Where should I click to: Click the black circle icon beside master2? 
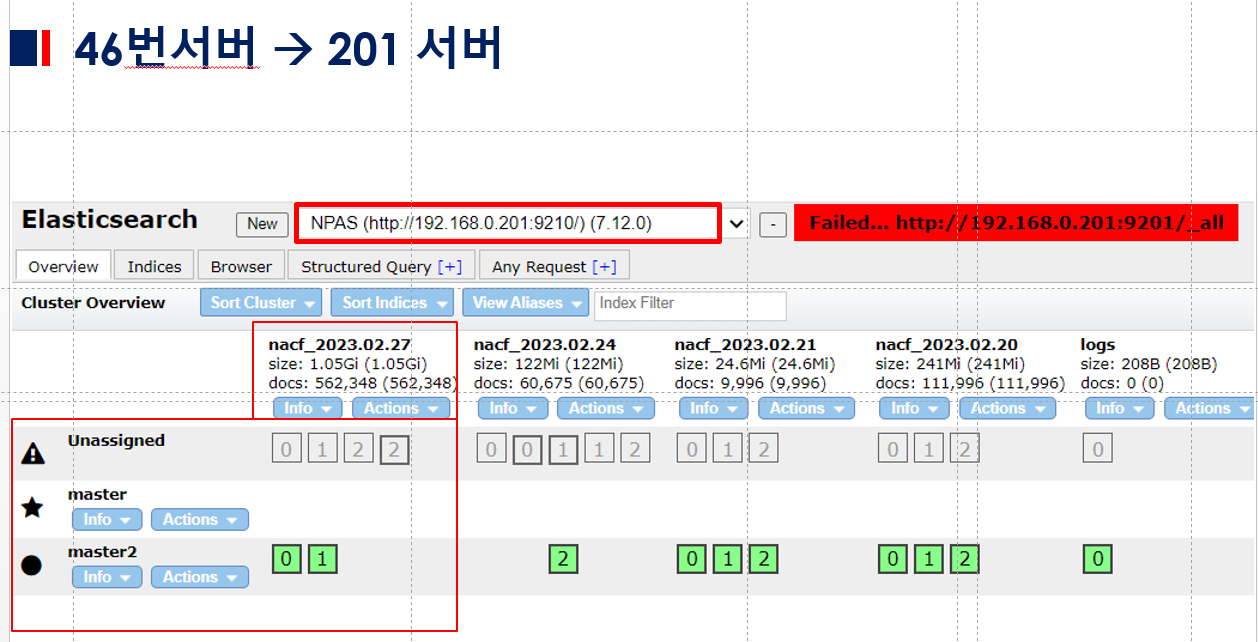pyautogui.click(x=32, y=565)
